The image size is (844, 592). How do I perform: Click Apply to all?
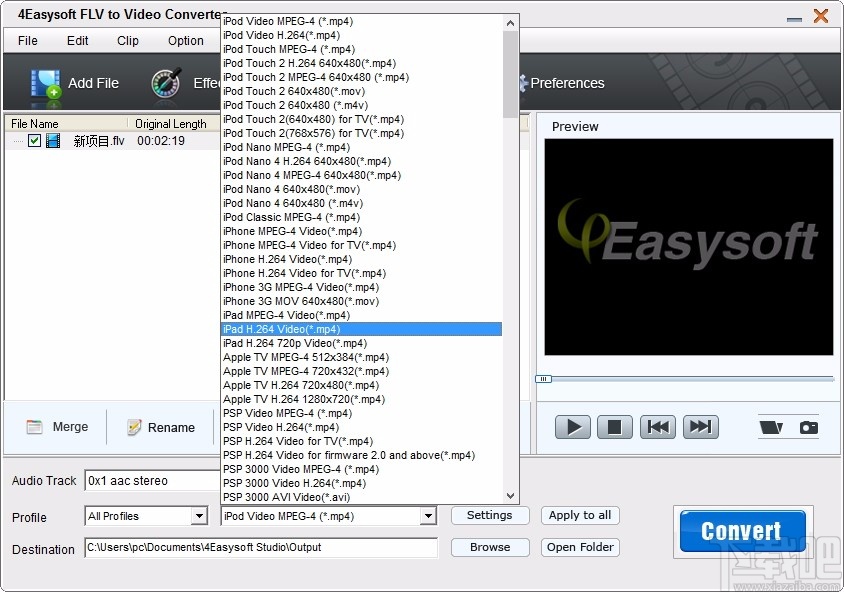[x=580, y=515]
